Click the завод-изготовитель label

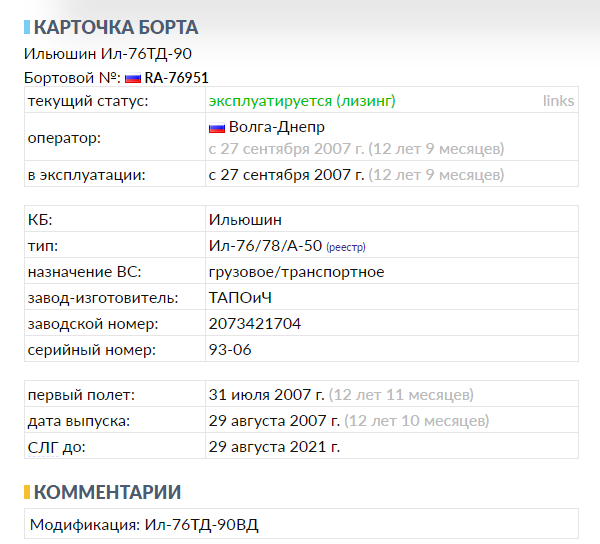pos(103,298)
